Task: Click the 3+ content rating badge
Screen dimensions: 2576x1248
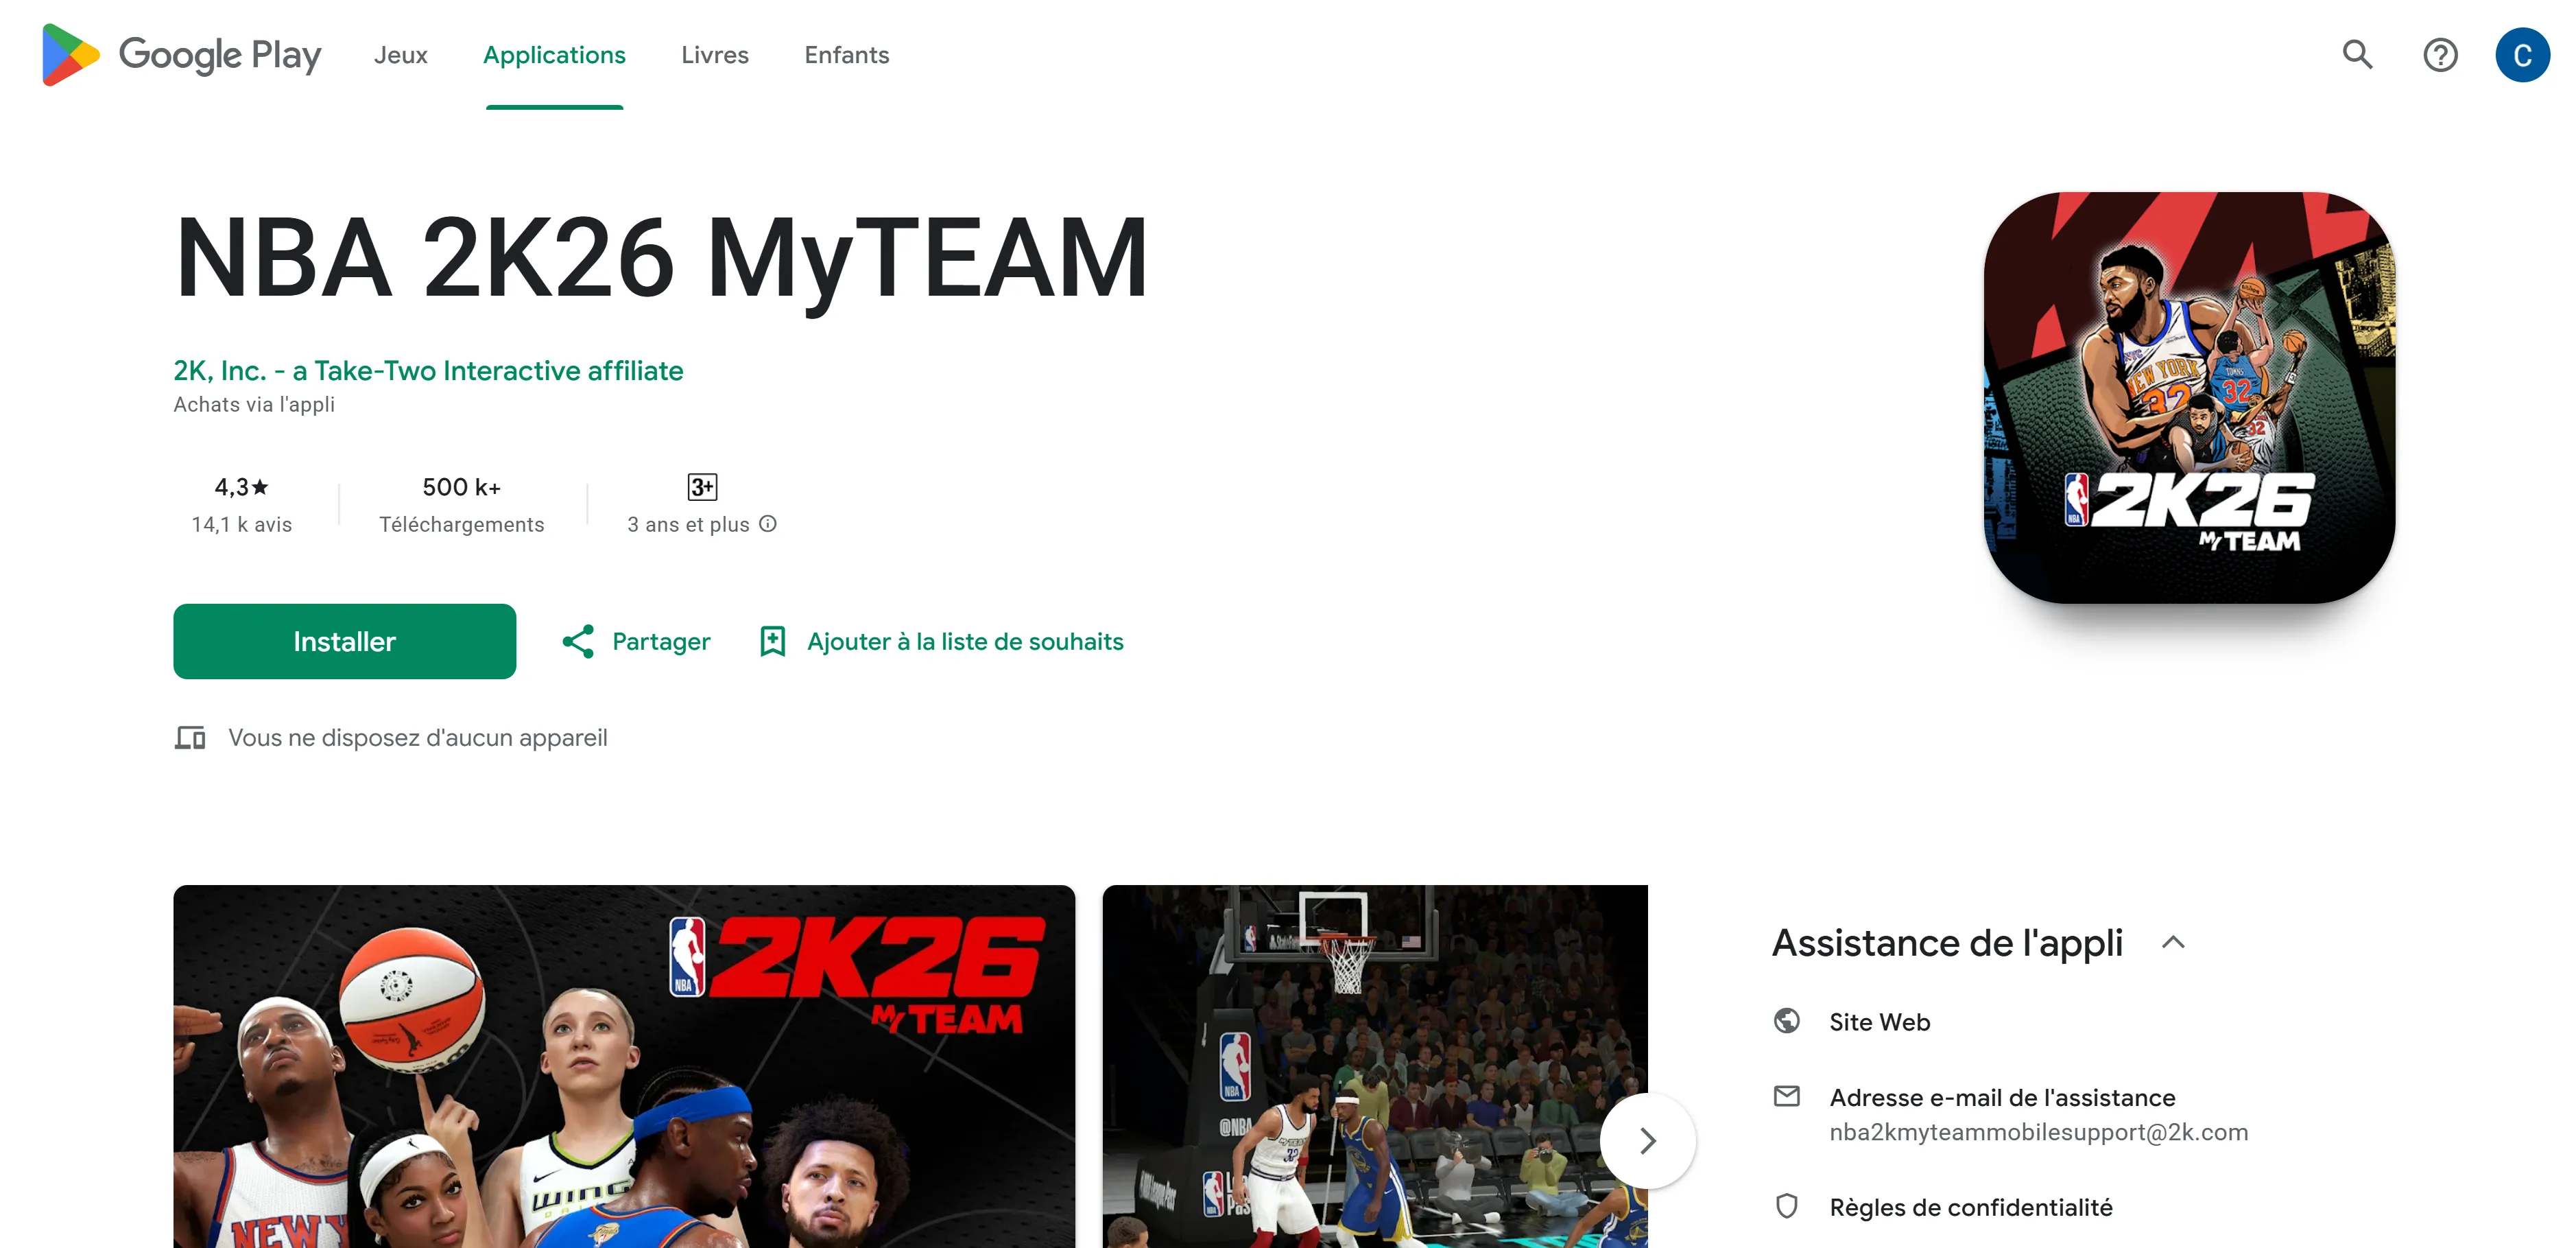Action: (x=702, y=487)
